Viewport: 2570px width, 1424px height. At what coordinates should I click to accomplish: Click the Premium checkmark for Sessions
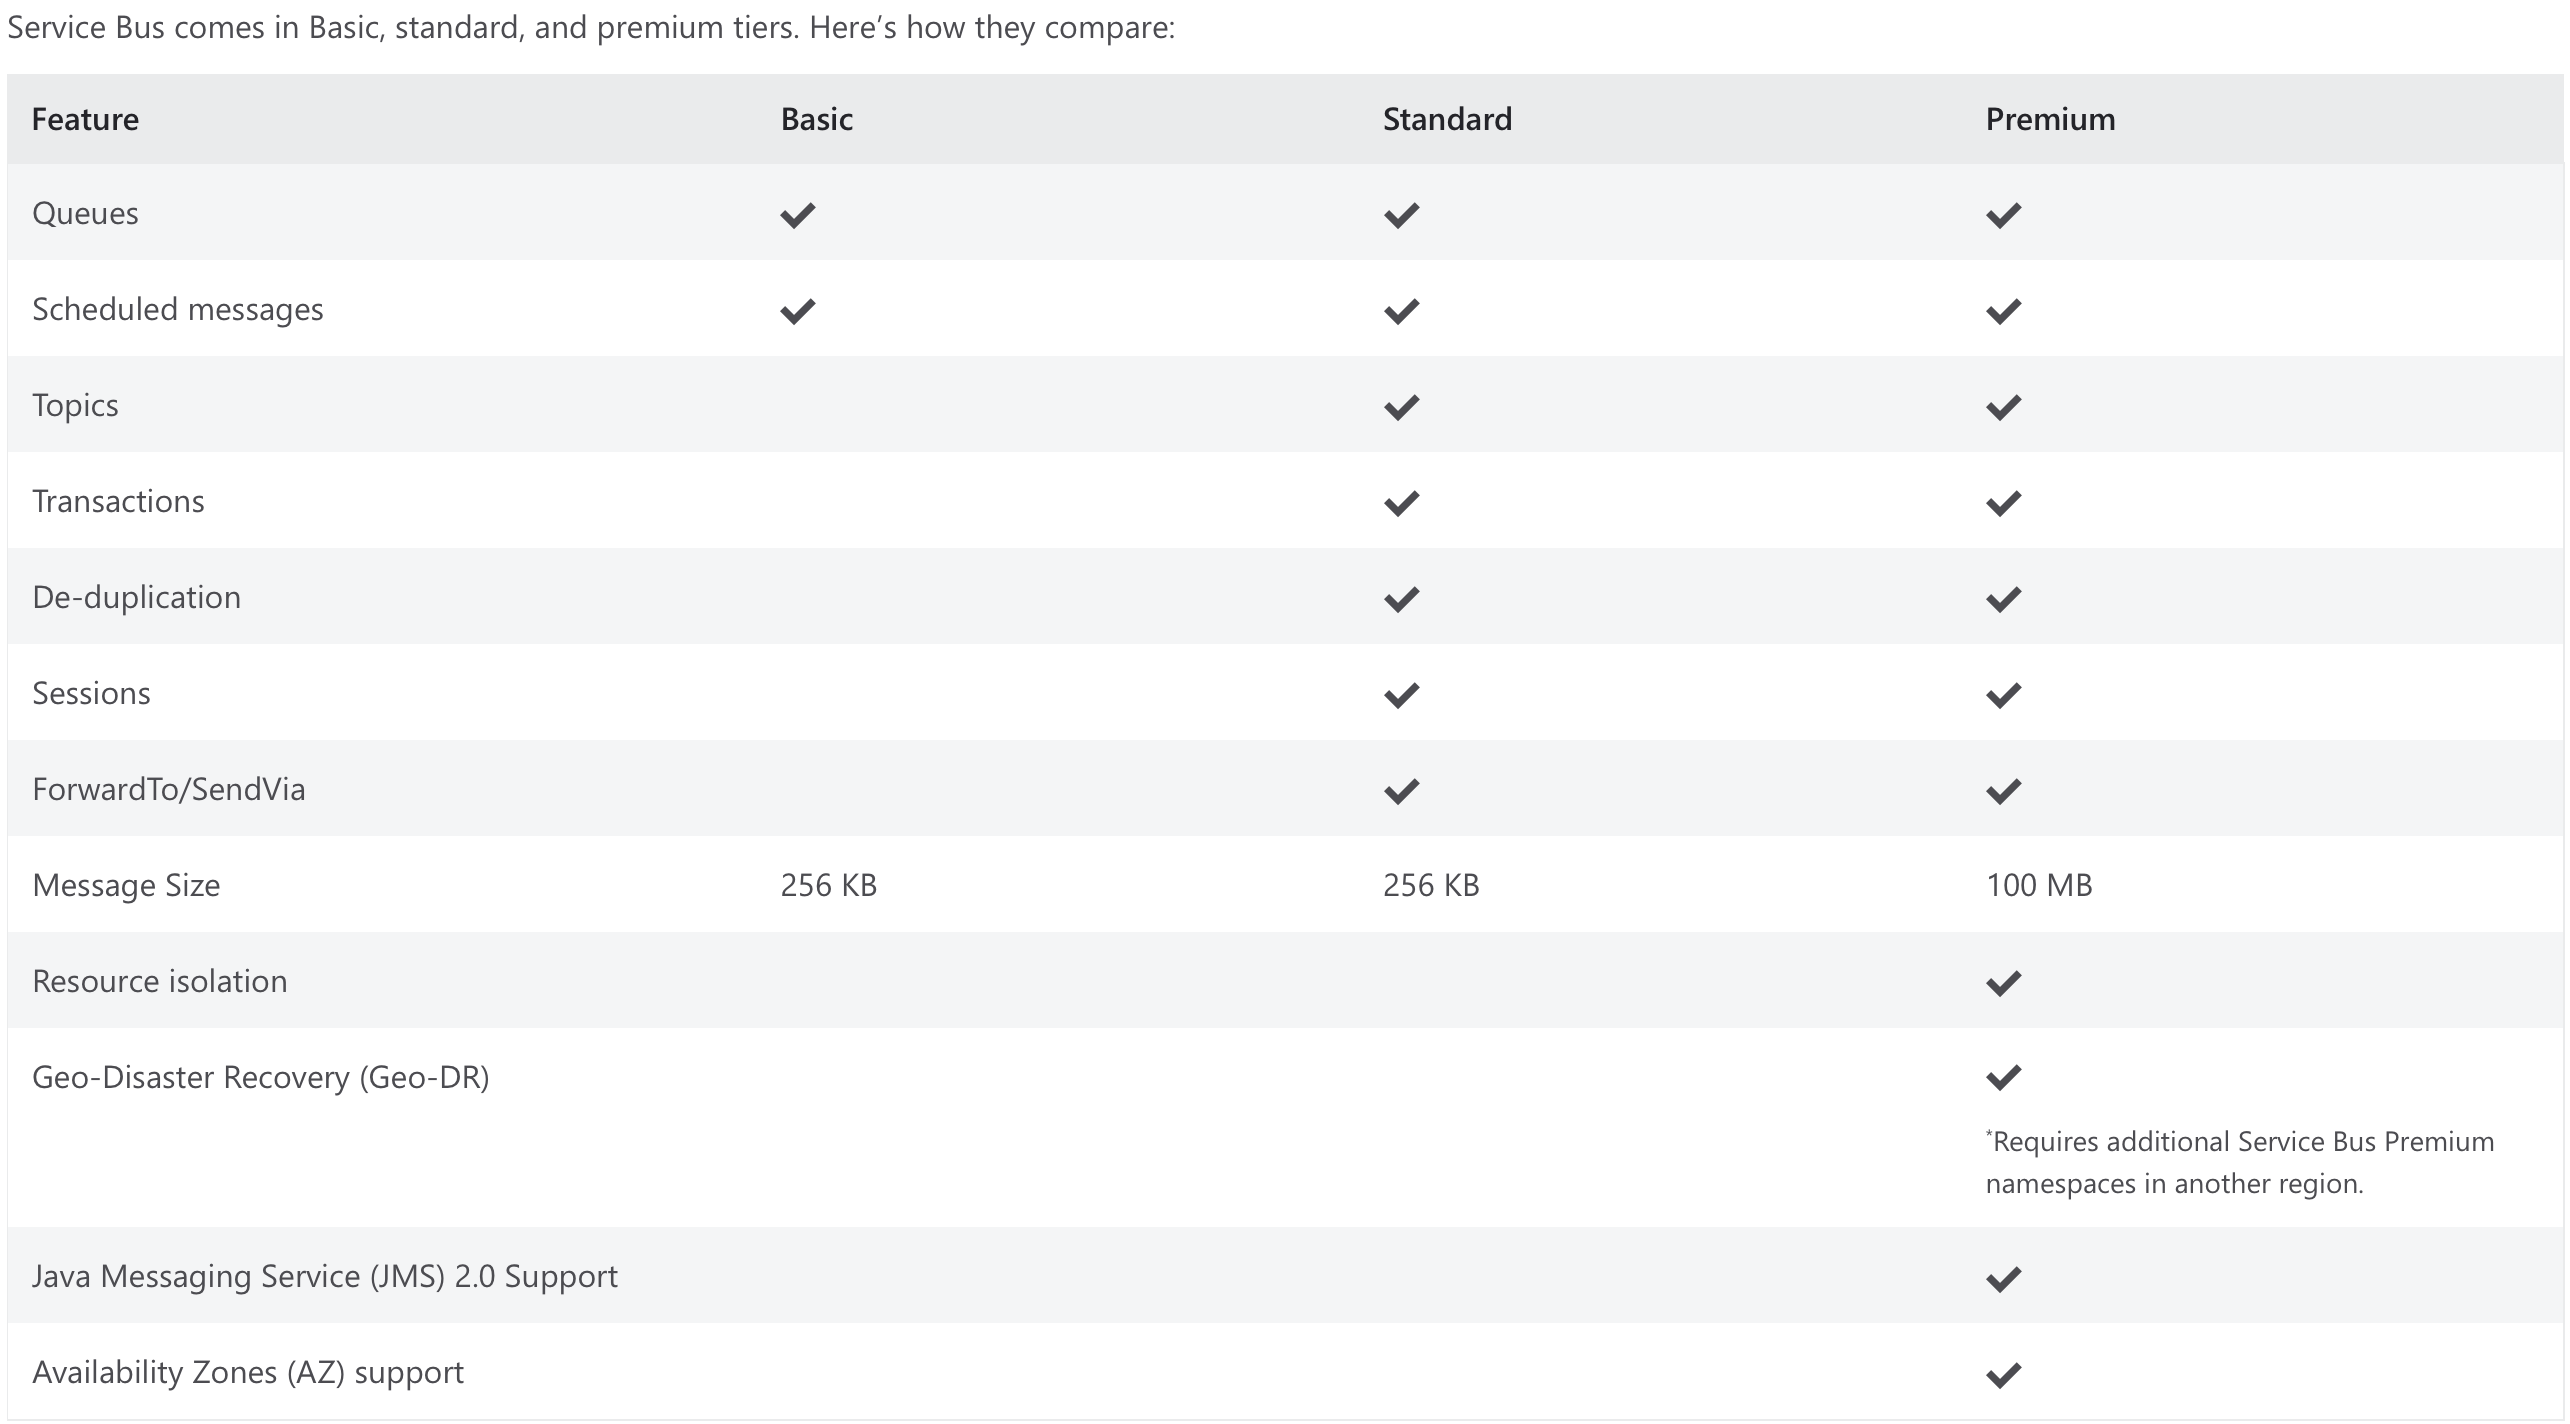pos(2003,695)
